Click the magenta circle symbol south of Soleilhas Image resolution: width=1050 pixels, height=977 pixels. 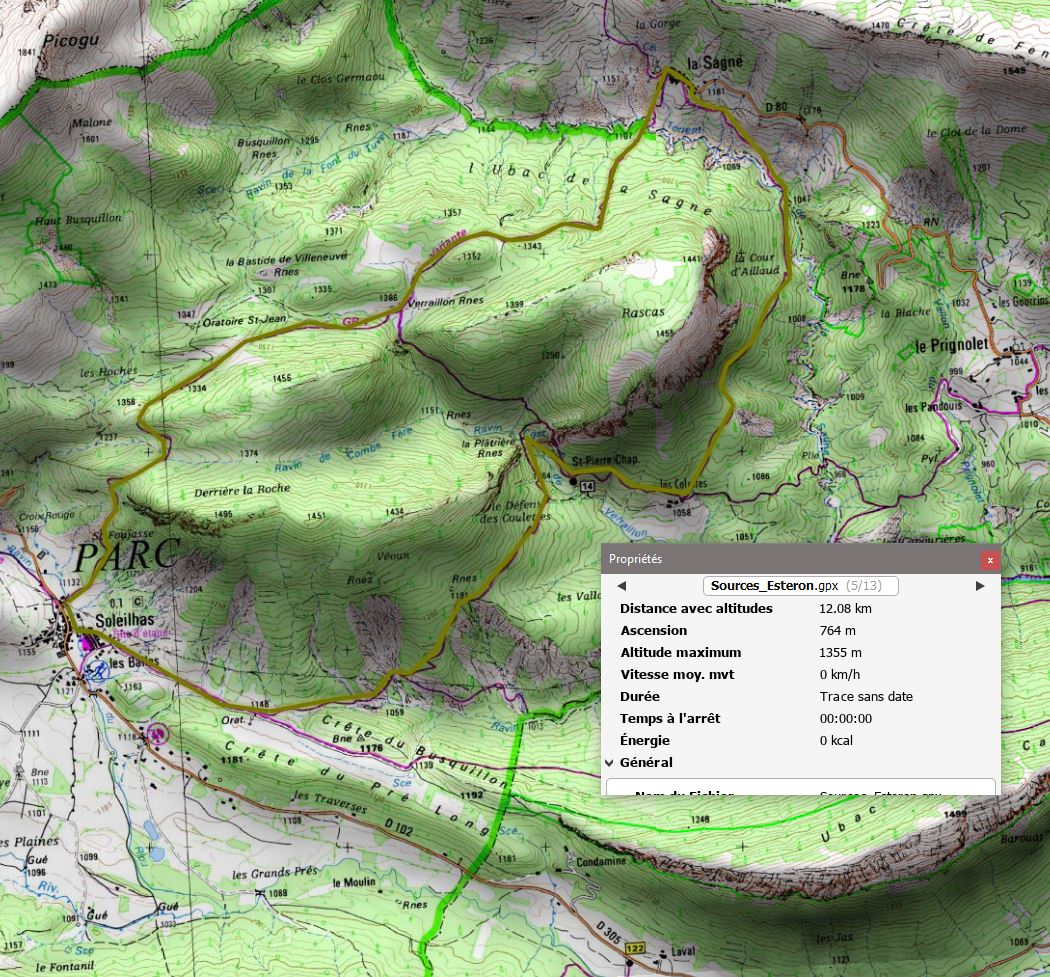coord(155,733)
